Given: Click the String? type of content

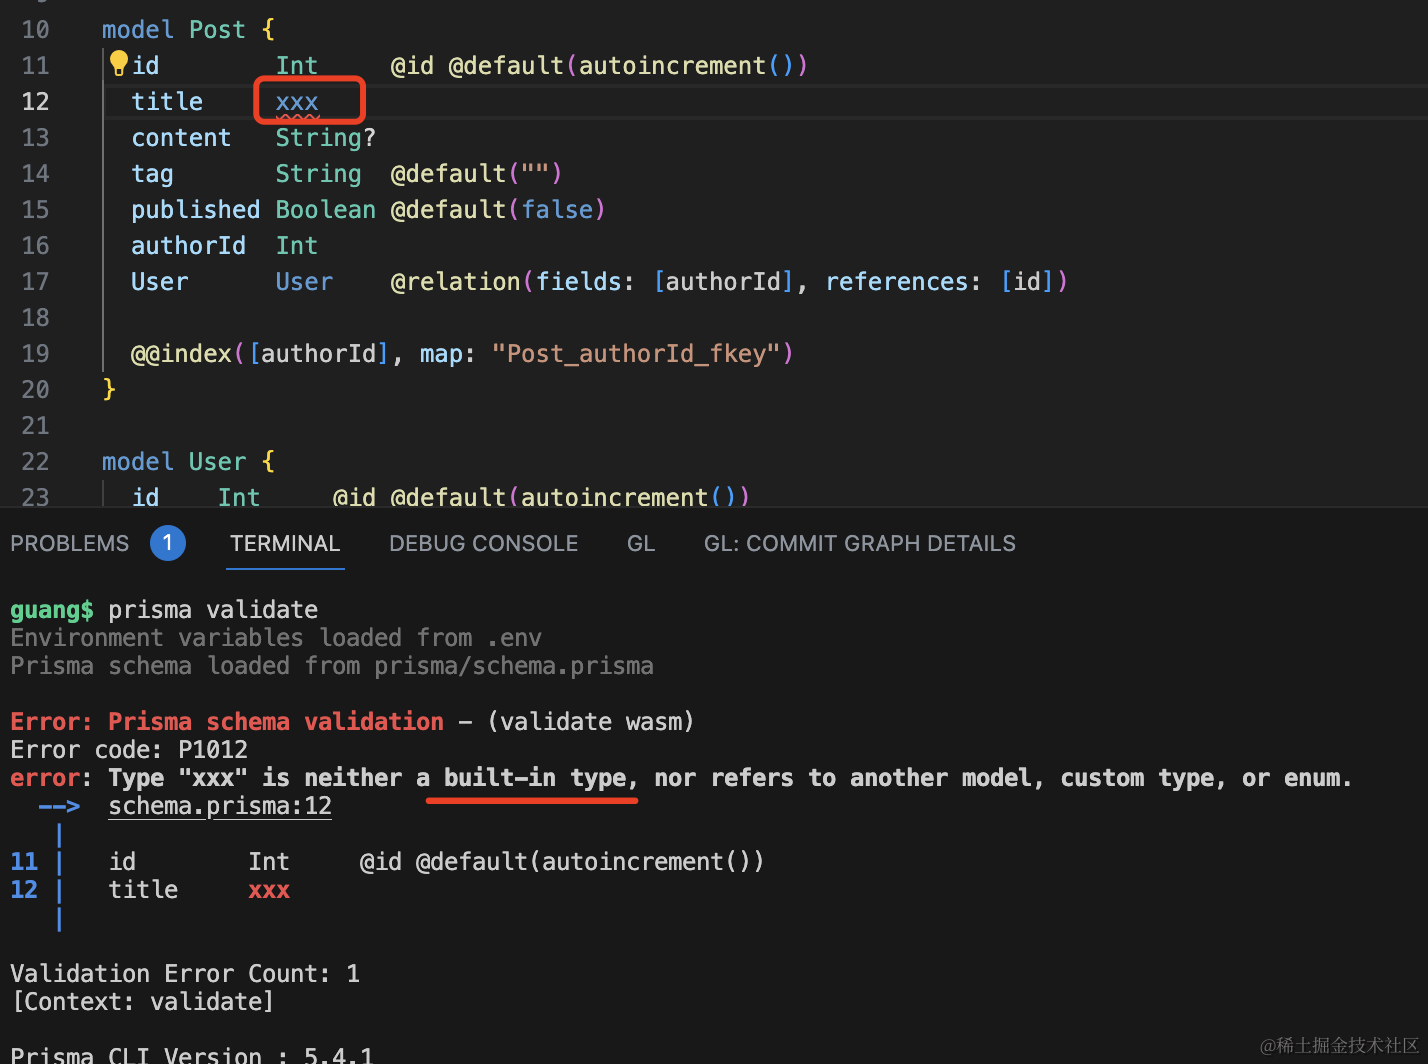Looking at the screenshot, I should pos(326,138).
